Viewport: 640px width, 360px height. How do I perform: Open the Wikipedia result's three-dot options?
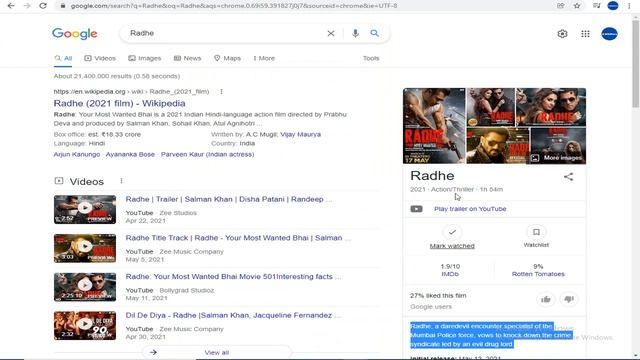[x=222, y=91]
